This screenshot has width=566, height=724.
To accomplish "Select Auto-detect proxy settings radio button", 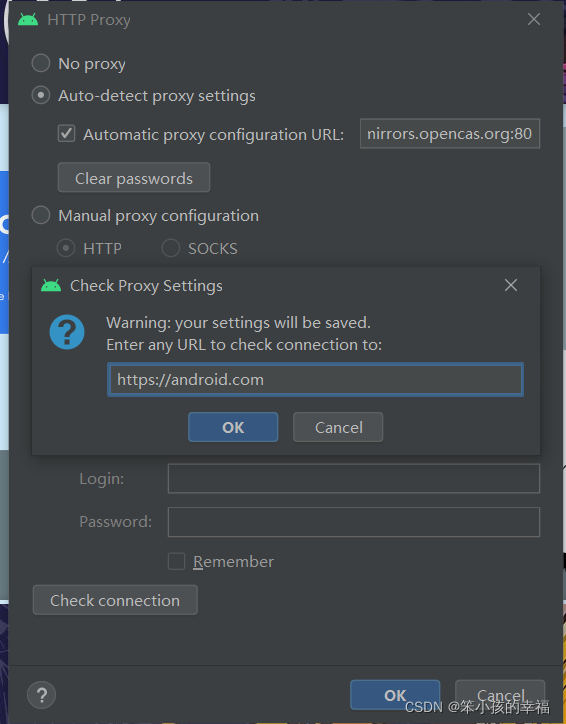I will pyautogui.click(x=41, y=95).
